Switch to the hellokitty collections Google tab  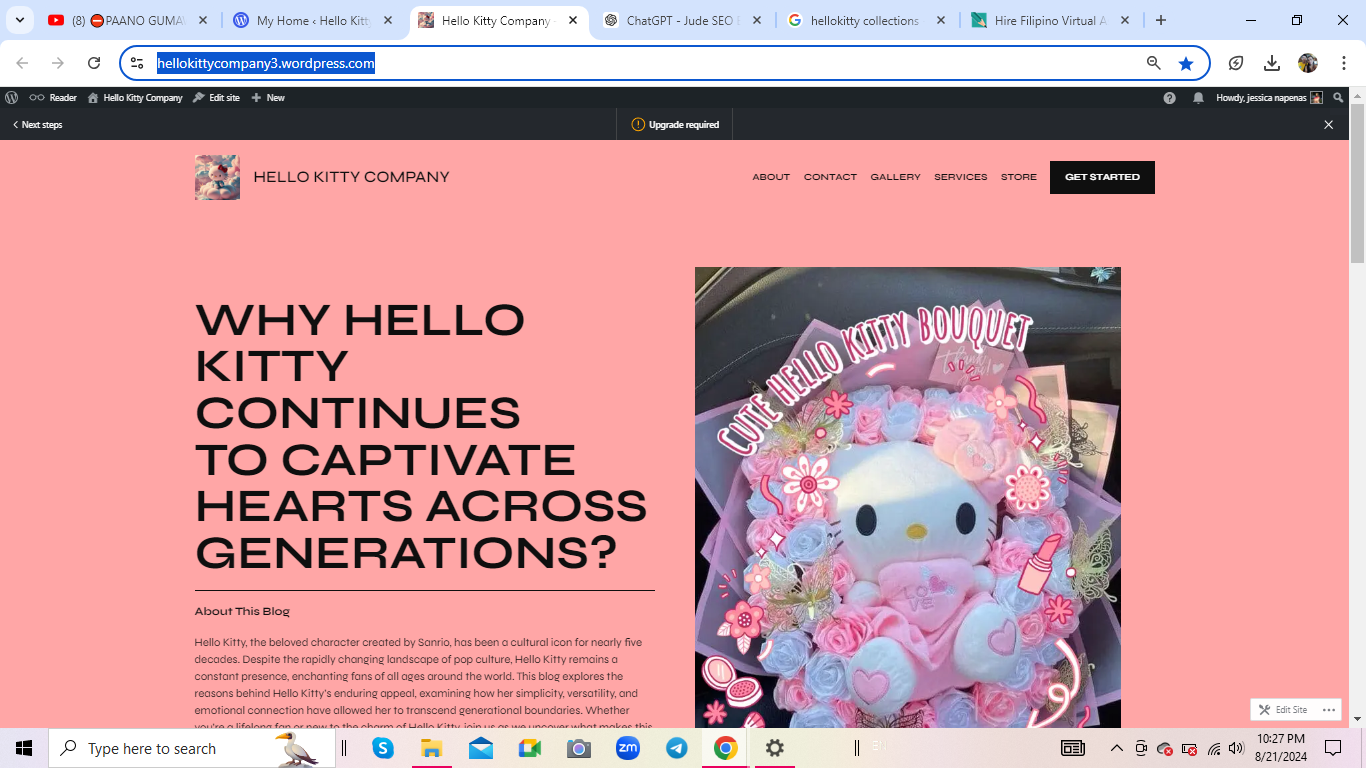point(865,20)
